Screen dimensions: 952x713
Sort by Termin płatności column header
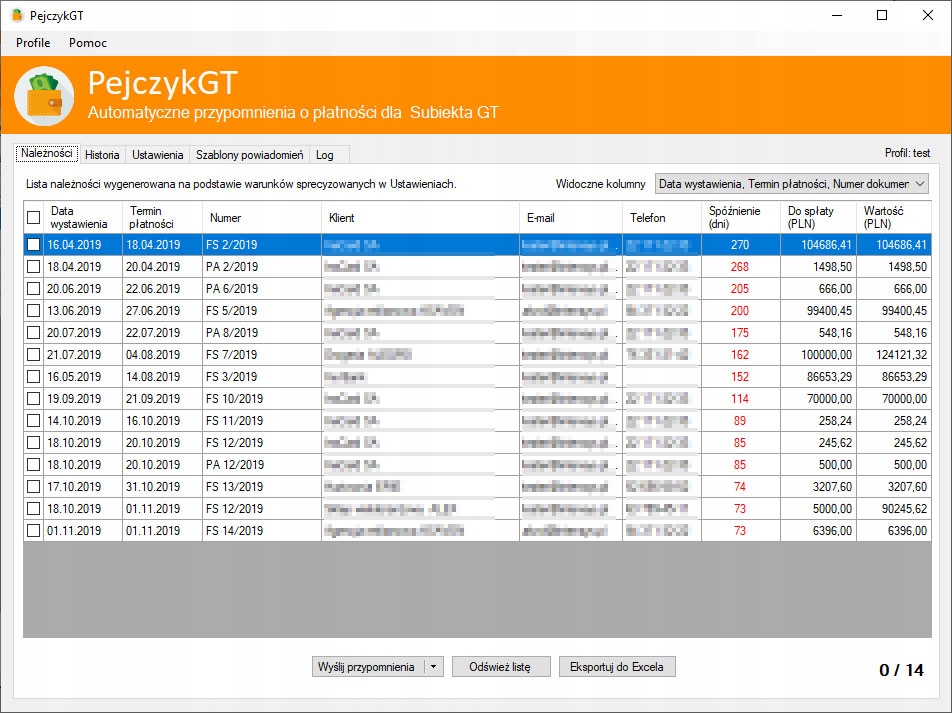(x=162, y=217)
